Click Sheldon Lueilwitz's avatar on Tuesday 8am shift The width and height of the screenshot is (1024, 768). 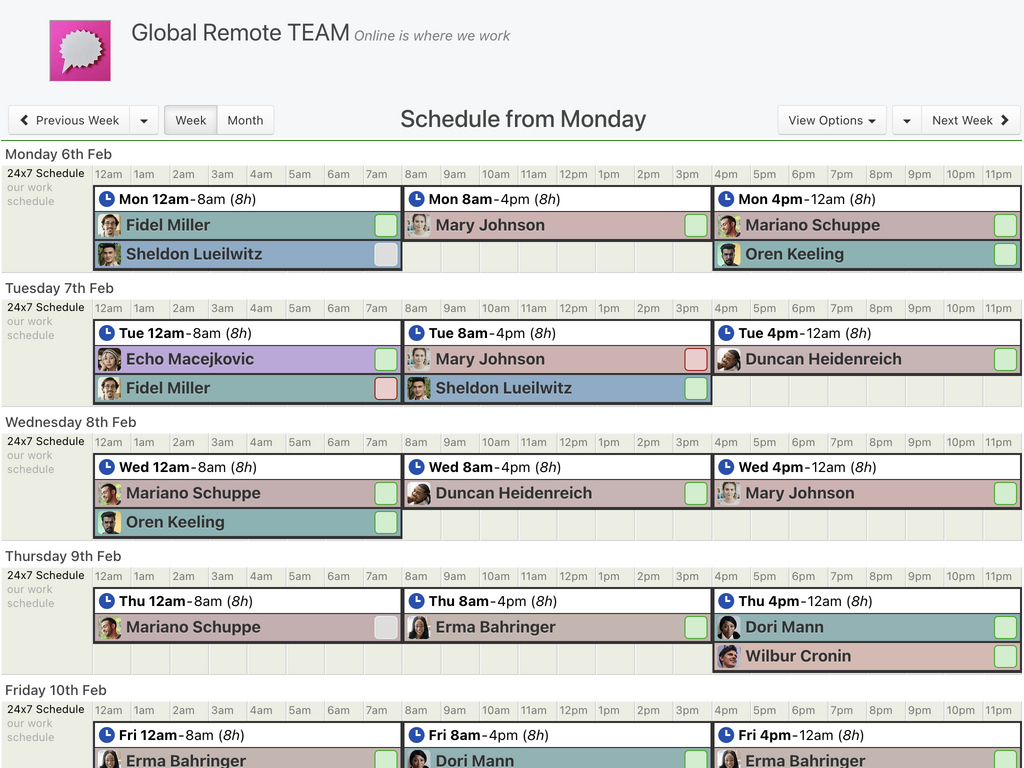(417, 387)
